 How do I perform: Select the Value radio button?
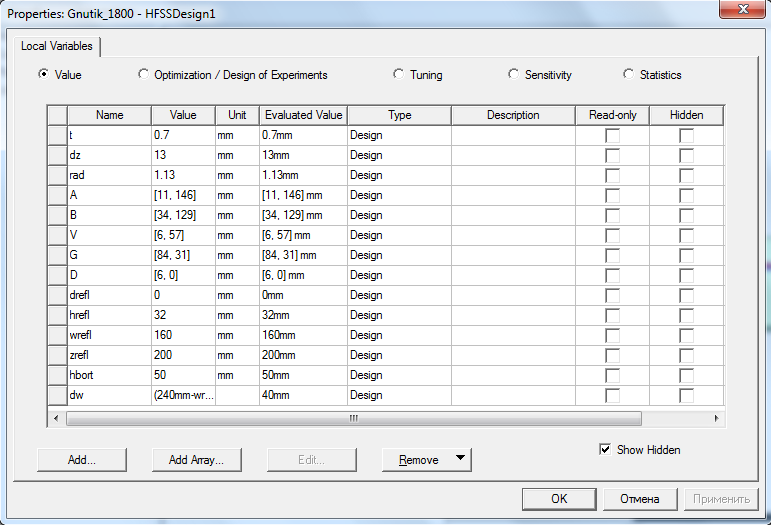tap(43, 74)
